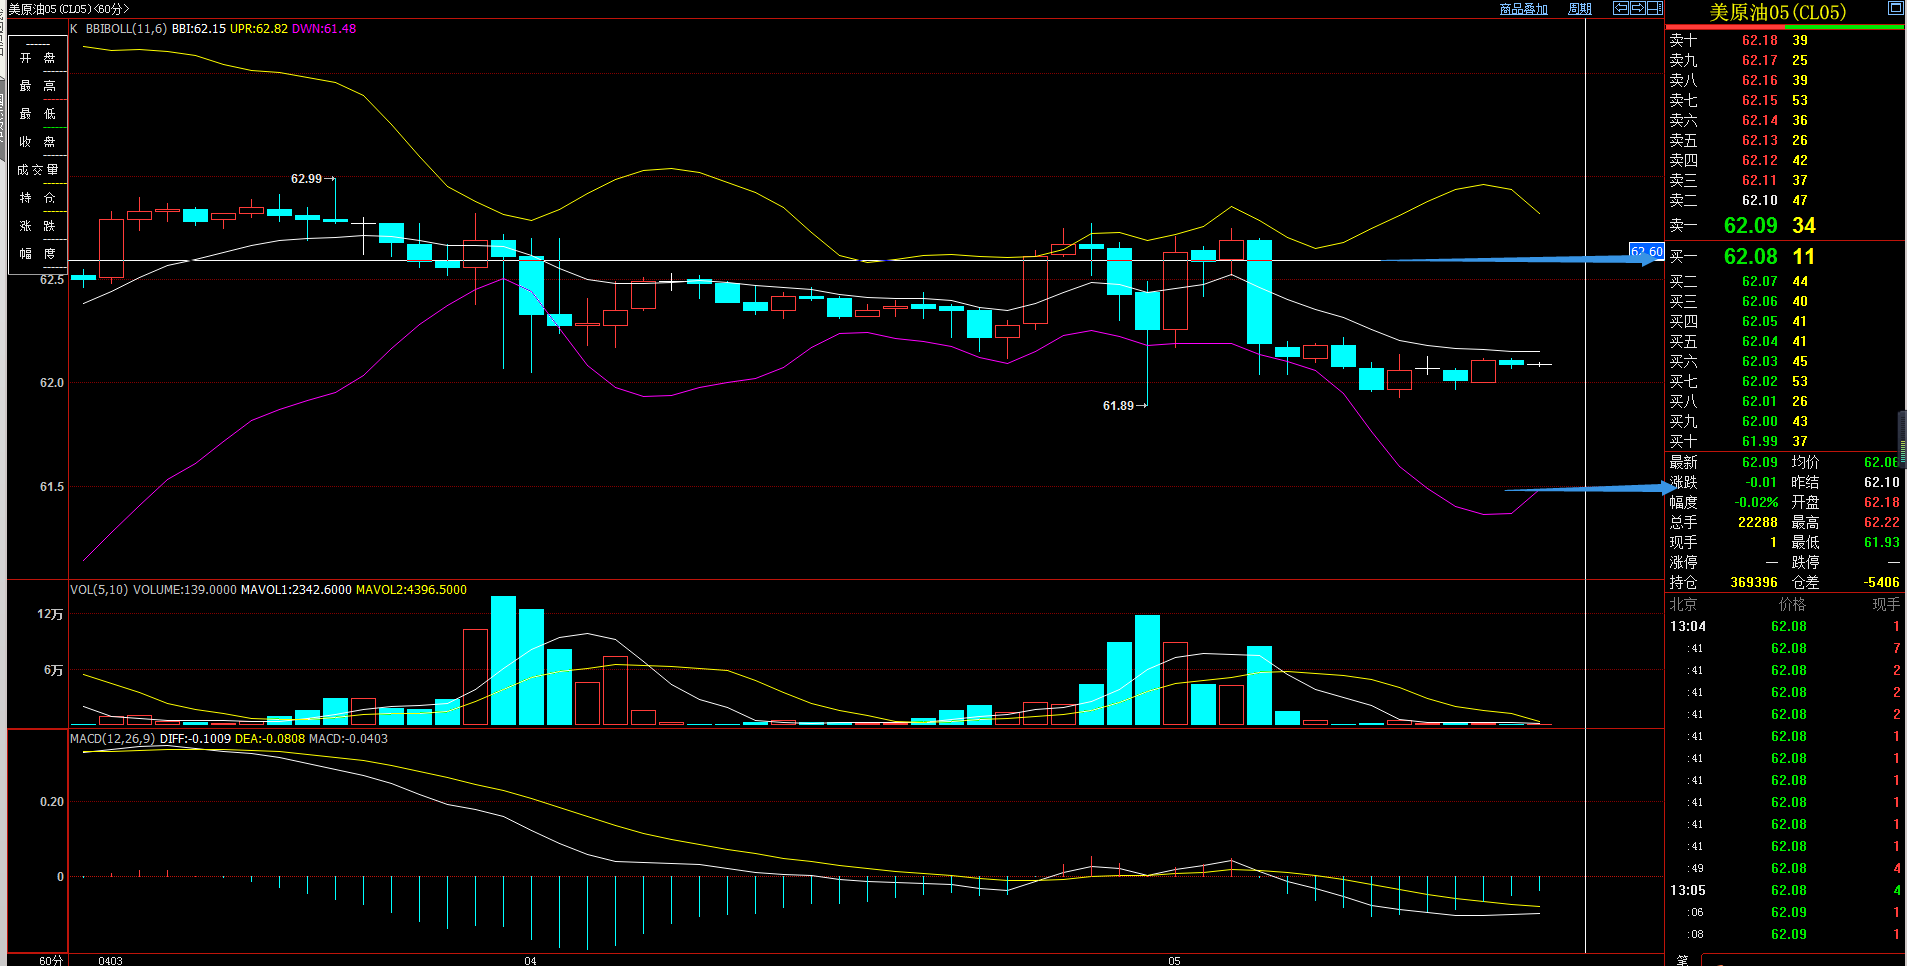
Task: Select the 北京 time column header
Action: point(1683,604)
